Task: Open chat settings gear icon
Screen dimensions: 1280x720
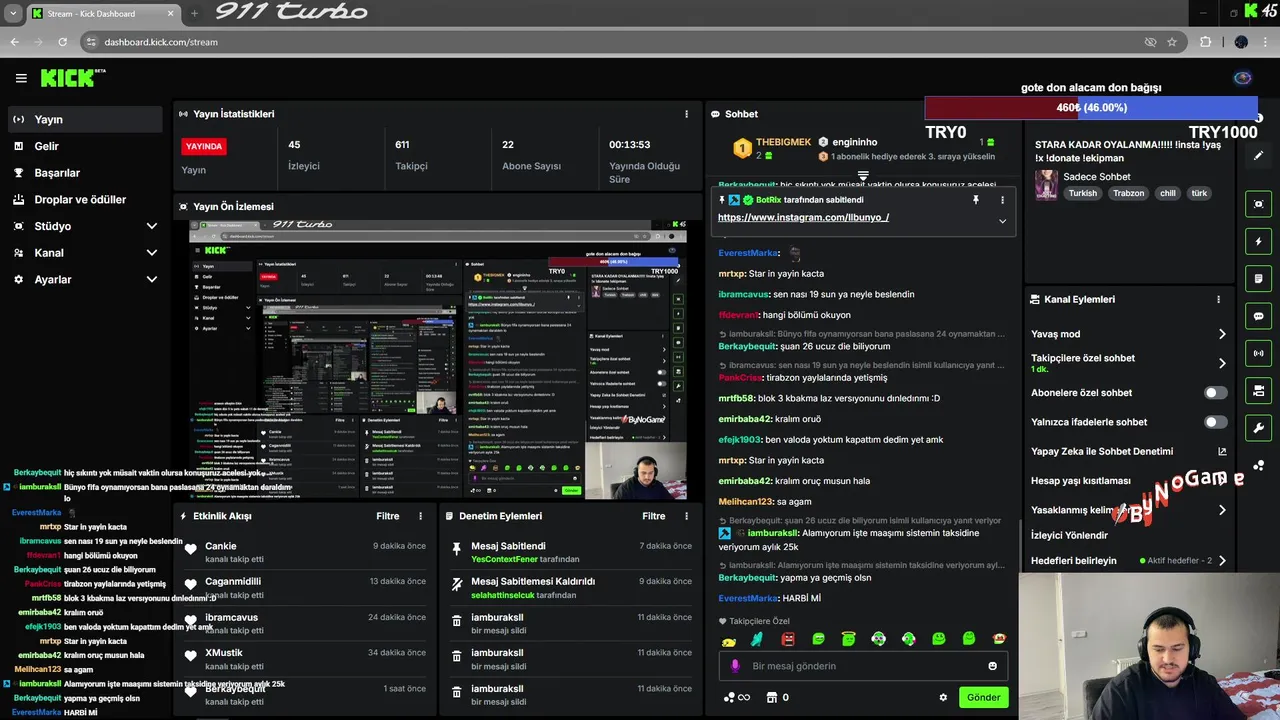Action: point(942,697)
